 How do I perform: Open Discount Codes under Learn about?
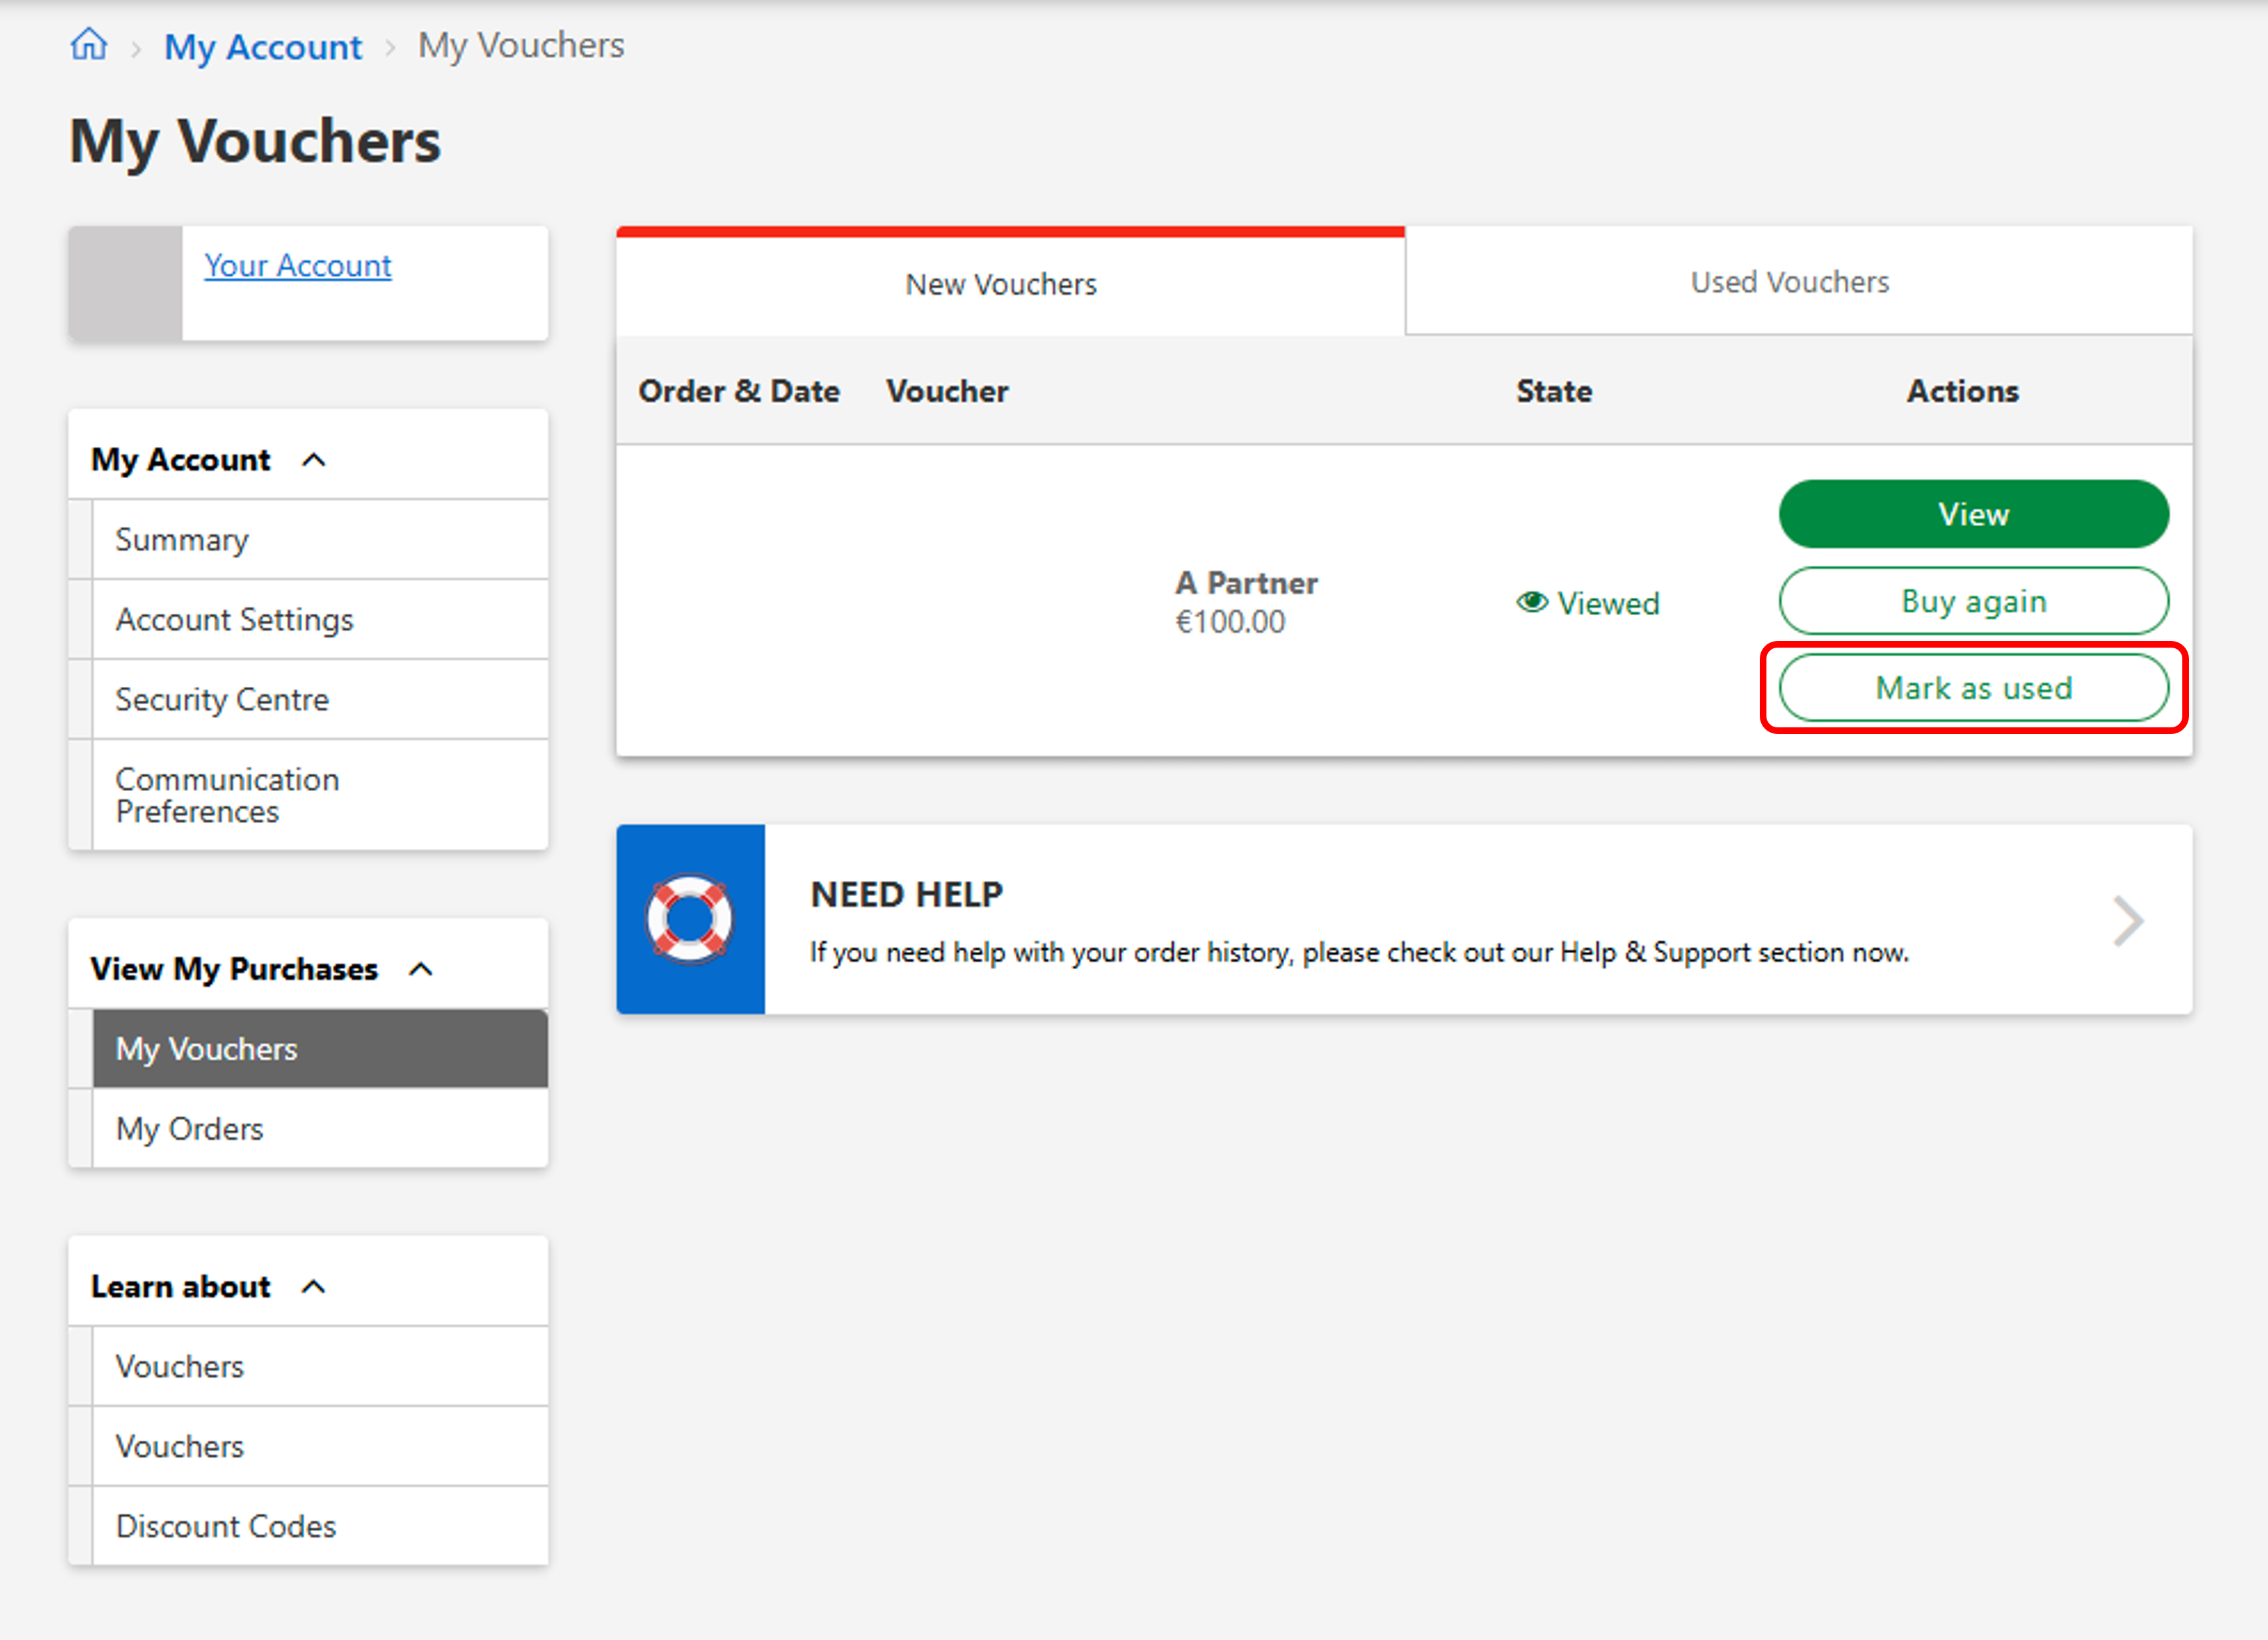(320, 1526)
